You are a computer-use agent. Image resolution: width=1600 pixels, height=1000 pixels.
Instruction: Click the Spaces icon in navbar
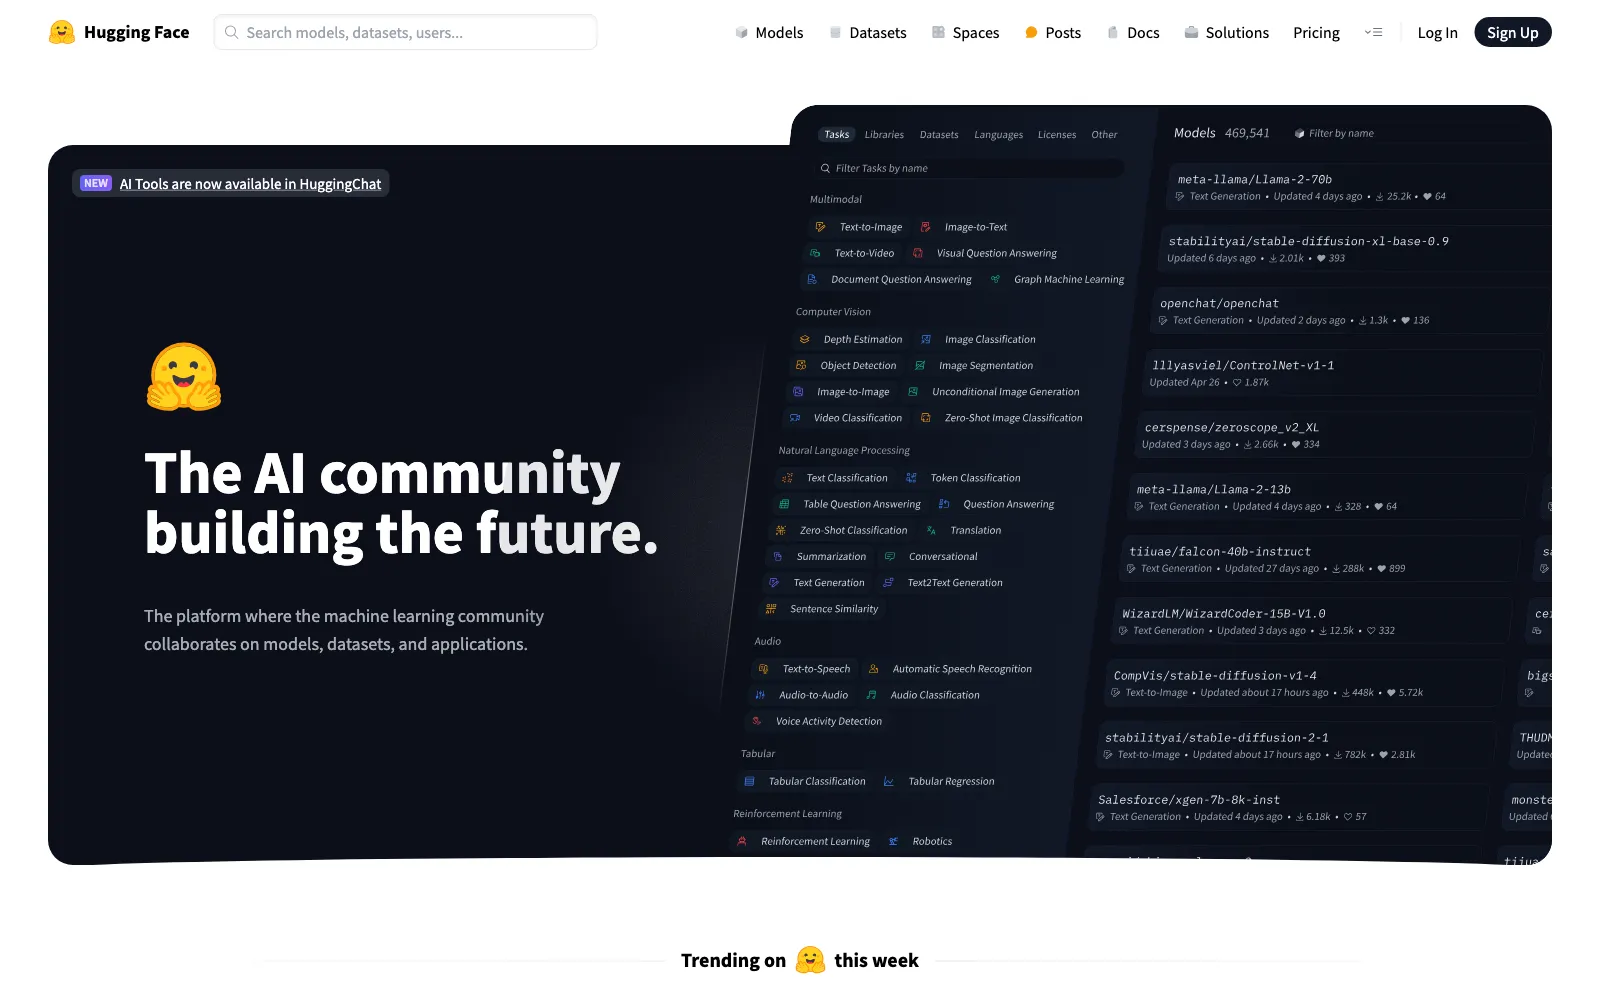[938, 32]
